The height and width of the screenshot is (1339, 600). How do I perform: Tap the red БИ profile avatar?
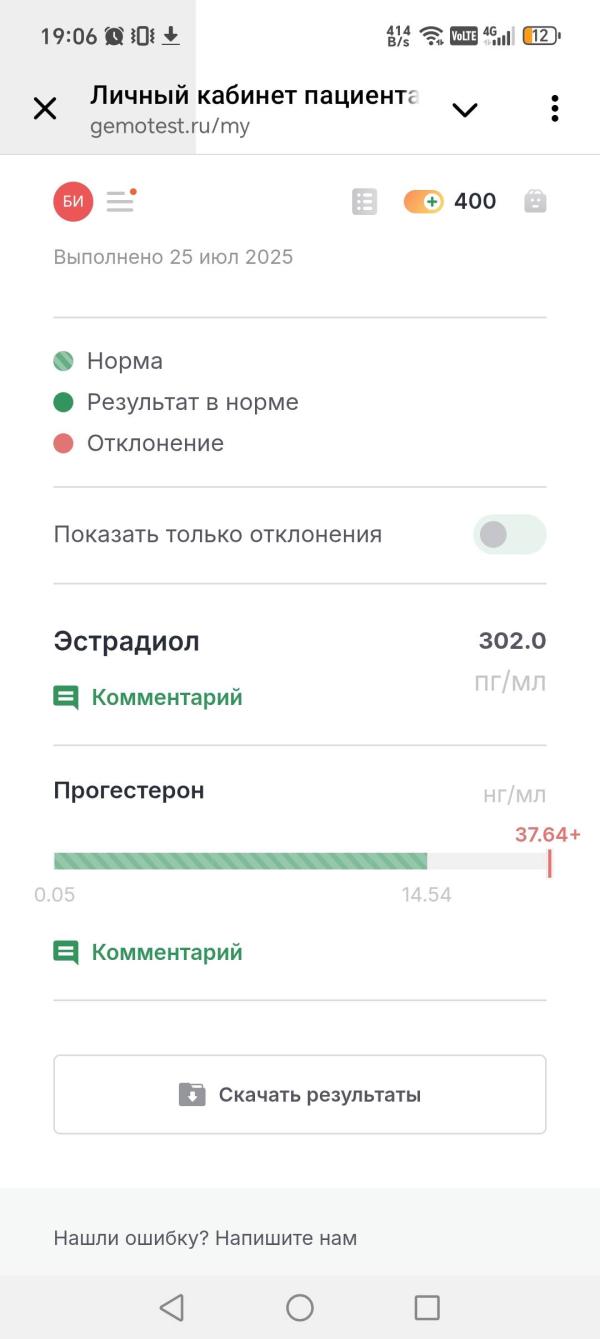[73, 202]
